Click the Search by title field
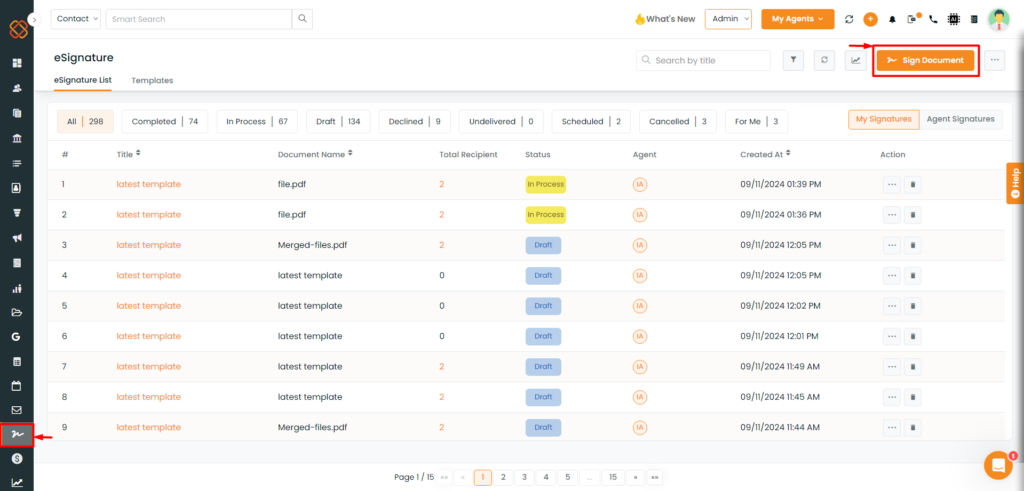Viewport: 1024px width, 491px height. (x=703, y=60)
